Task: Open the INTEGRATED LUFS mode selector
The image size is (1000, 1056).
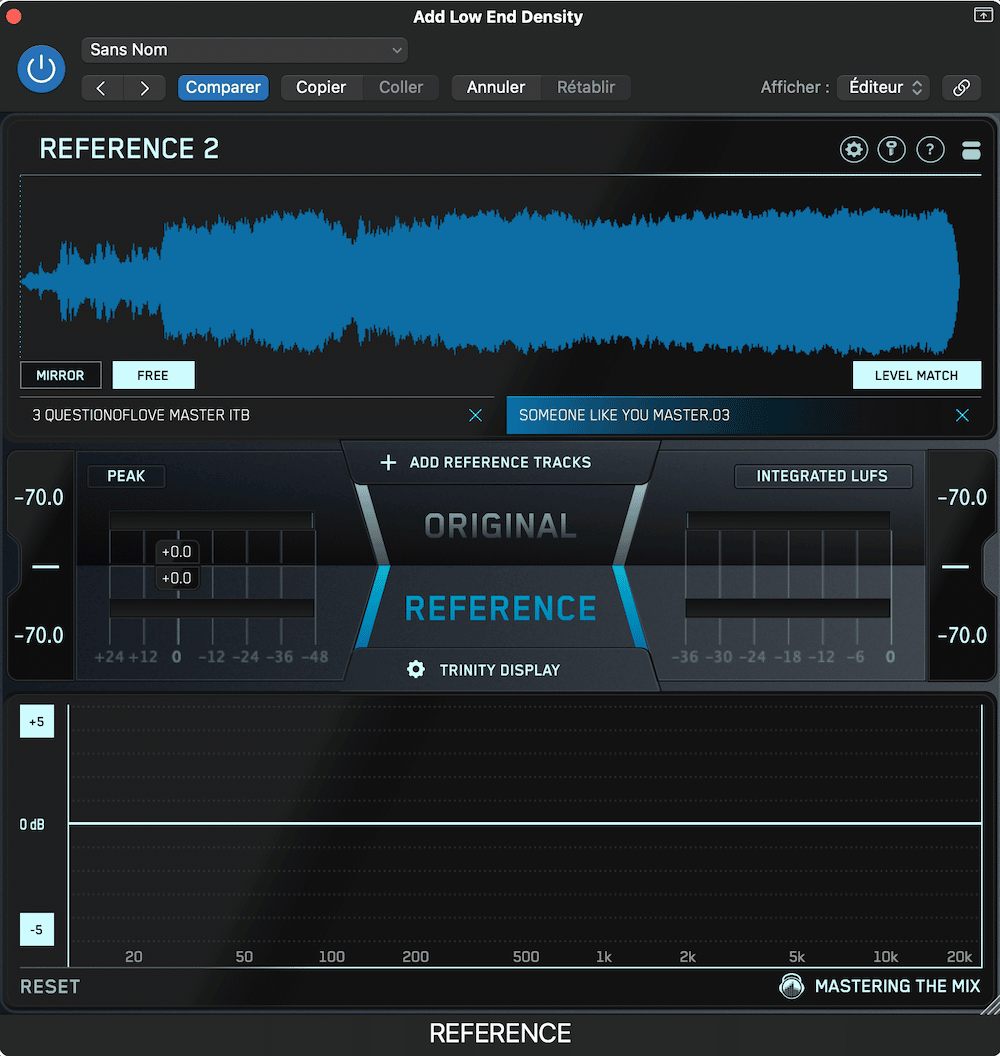Action: pyautogui.click(x=823, y=476)
